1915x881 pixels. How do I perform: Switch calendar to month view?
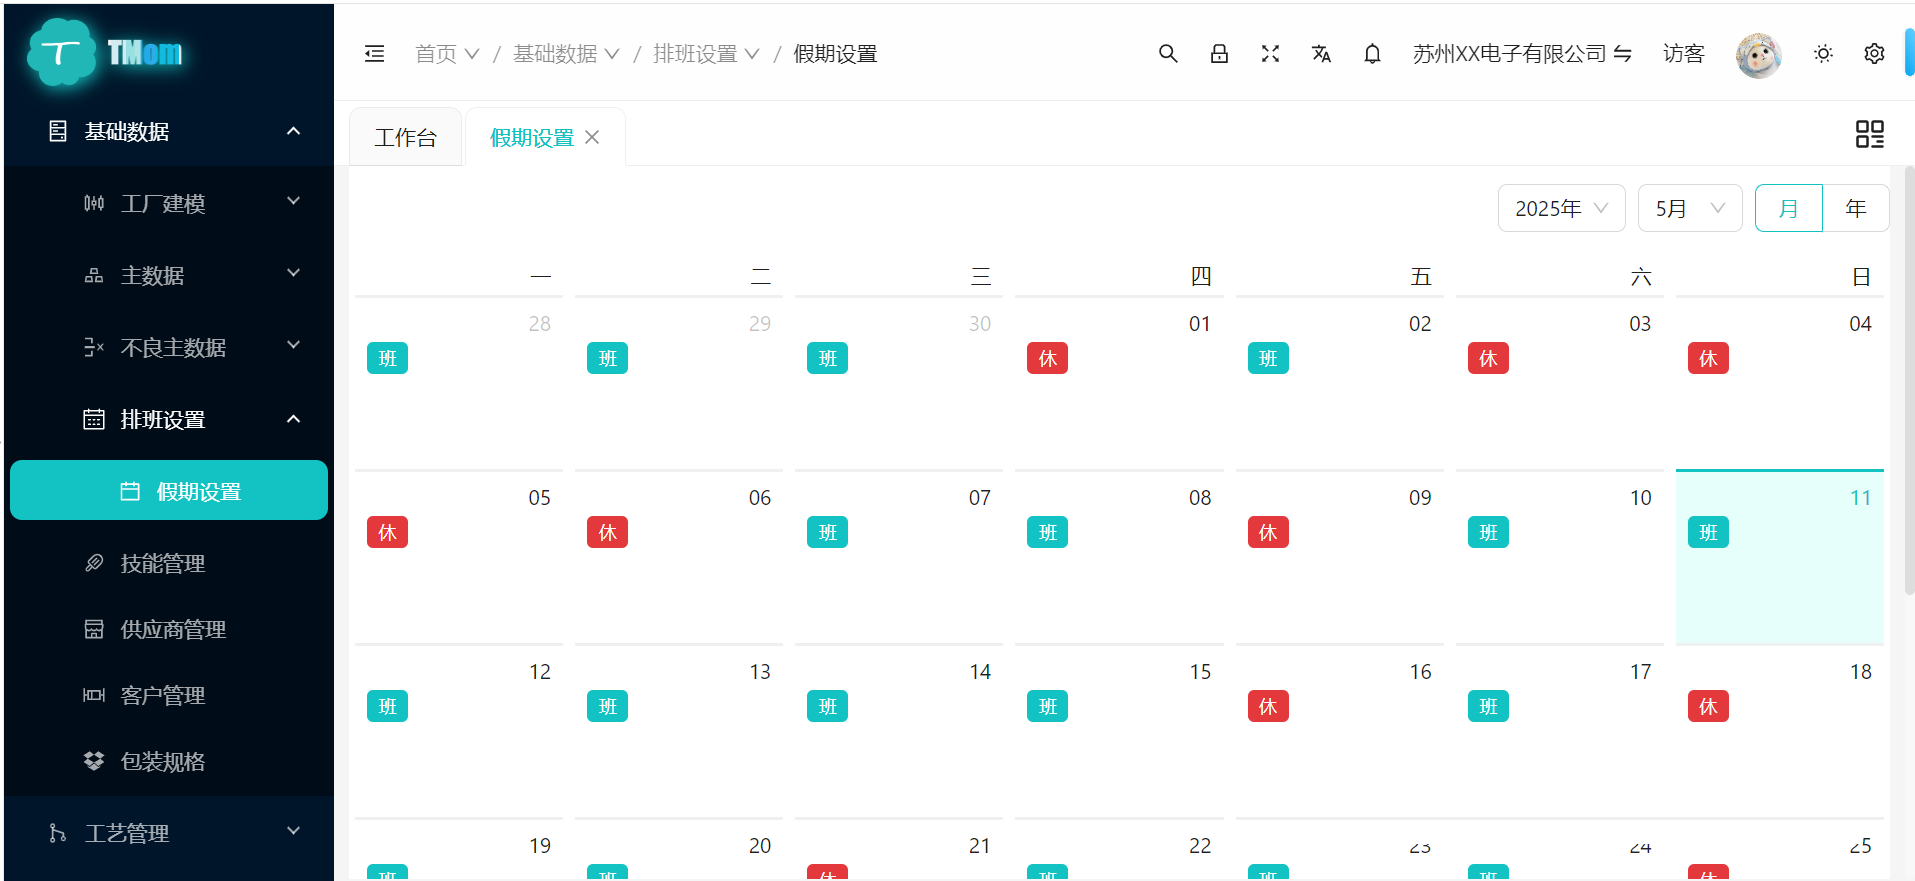[x=1788, y=208]
